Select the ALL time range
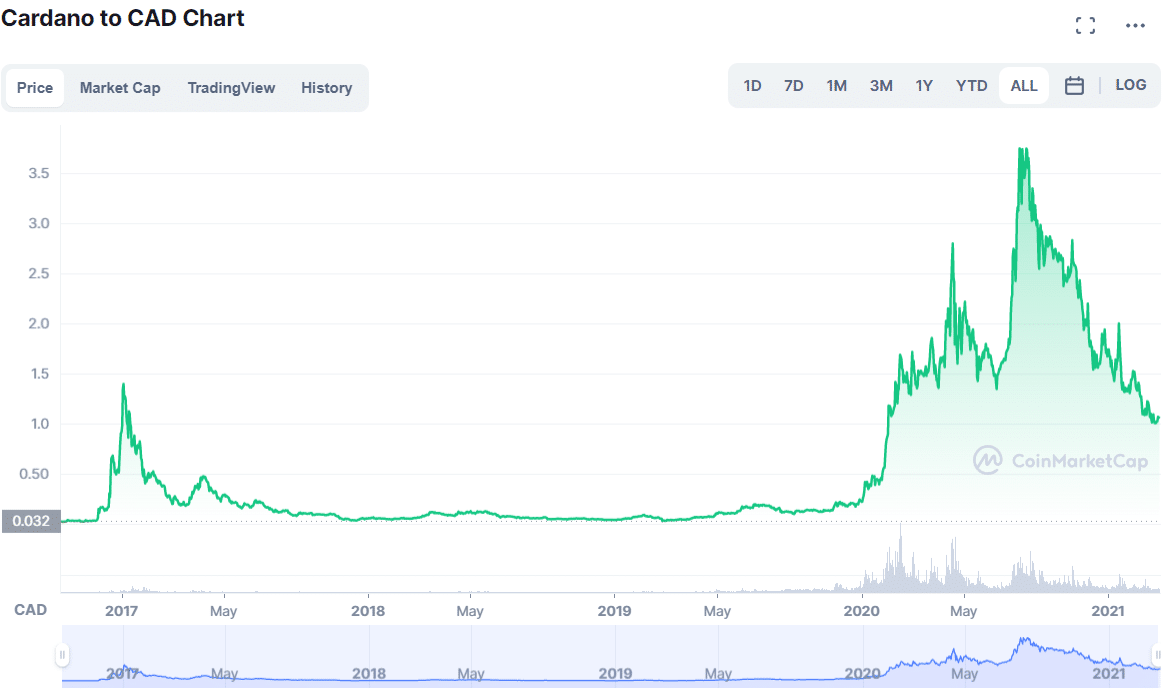This screenshot has width=1167, height=692. [x=1024, y=86]
